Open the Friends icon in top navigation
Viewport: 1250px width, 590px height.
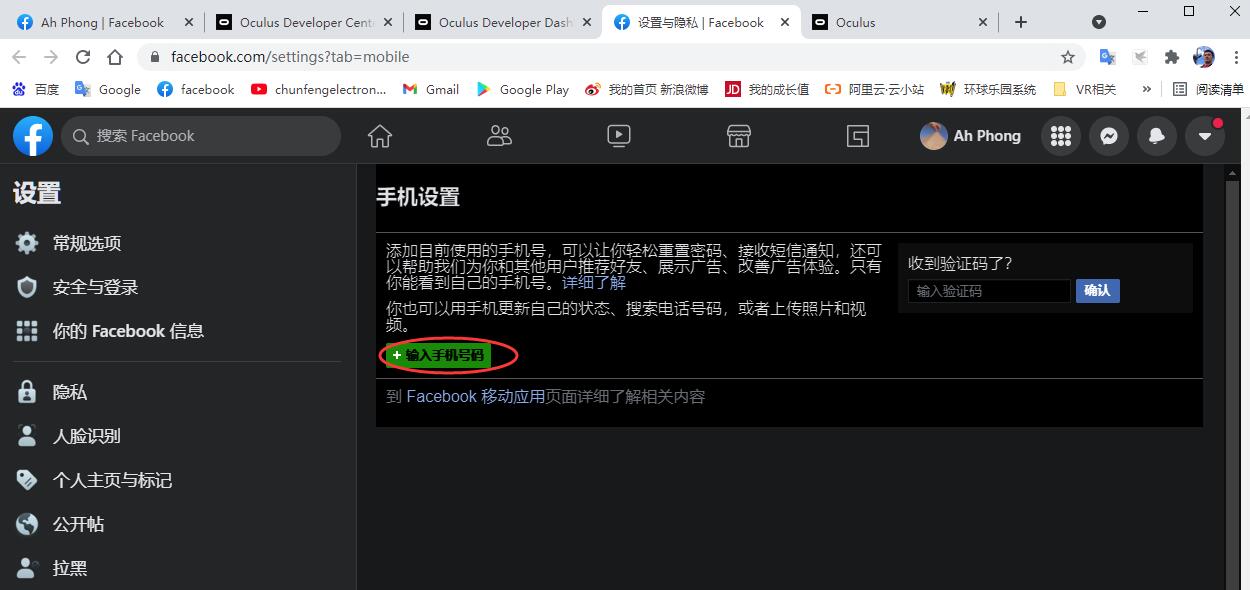[499, 136]
